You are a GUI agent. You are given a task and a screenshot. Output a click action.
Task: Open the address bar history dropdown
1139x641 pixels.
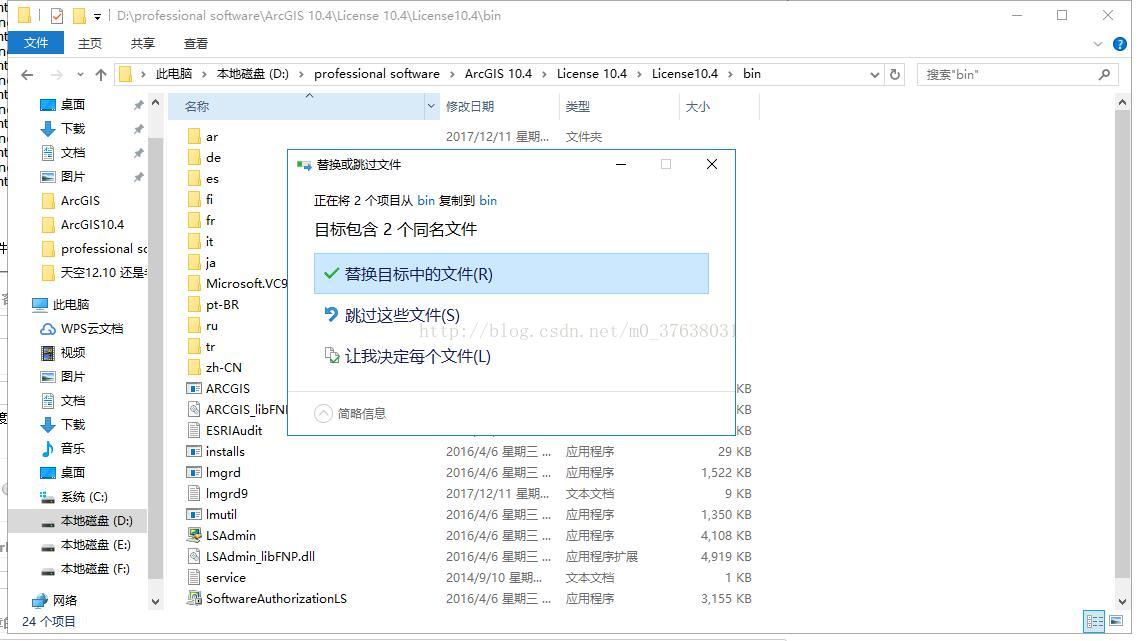point(875,74)
